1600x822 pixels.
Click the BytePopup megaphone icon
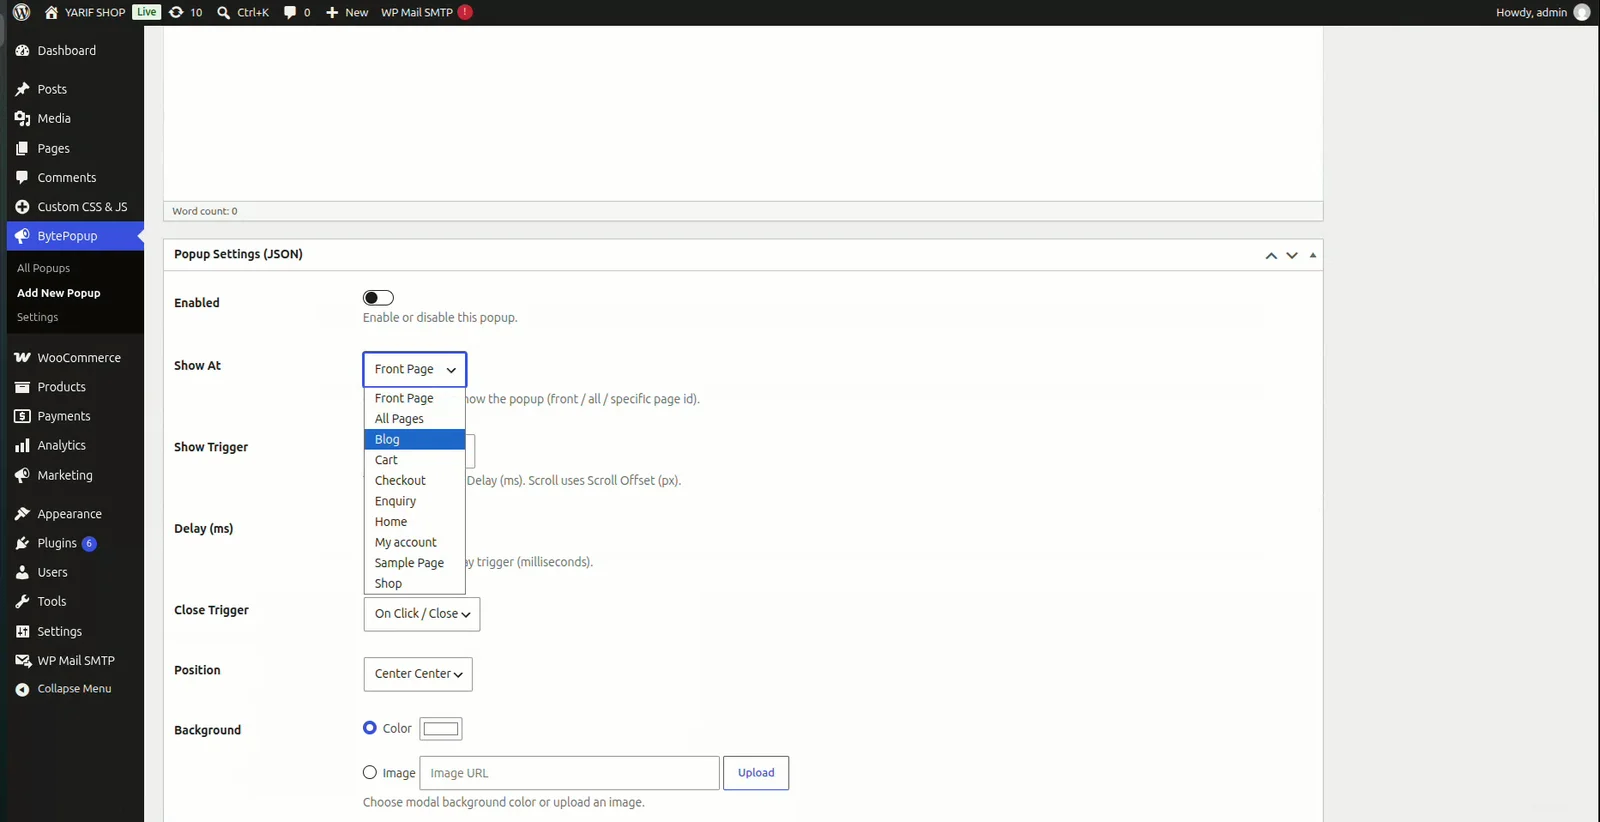[x=22, y=236]
